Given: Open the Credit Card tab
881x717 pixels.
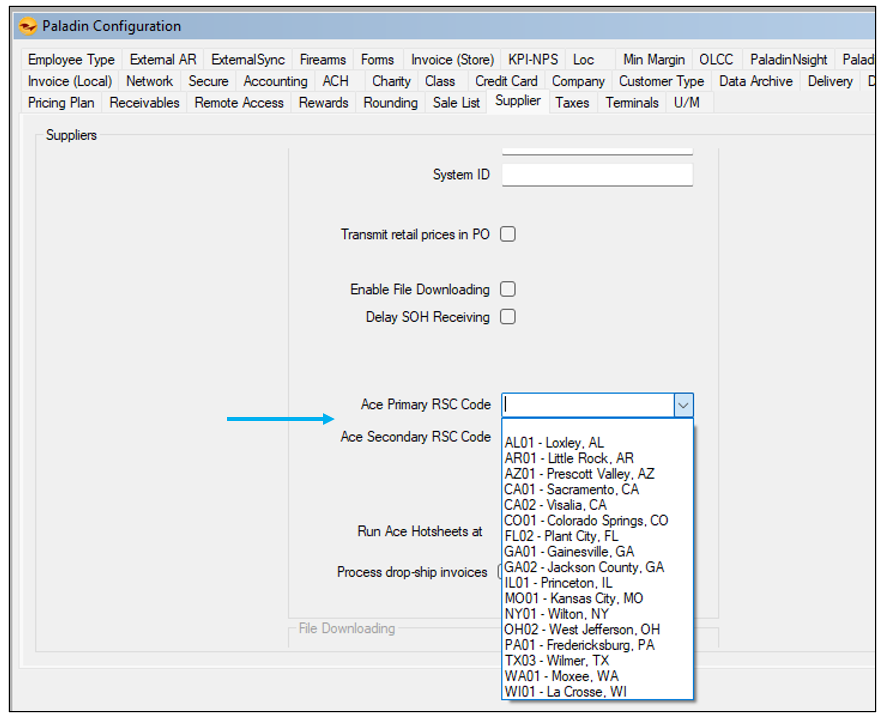Looking at the screenshot, I should click(506, 81).
